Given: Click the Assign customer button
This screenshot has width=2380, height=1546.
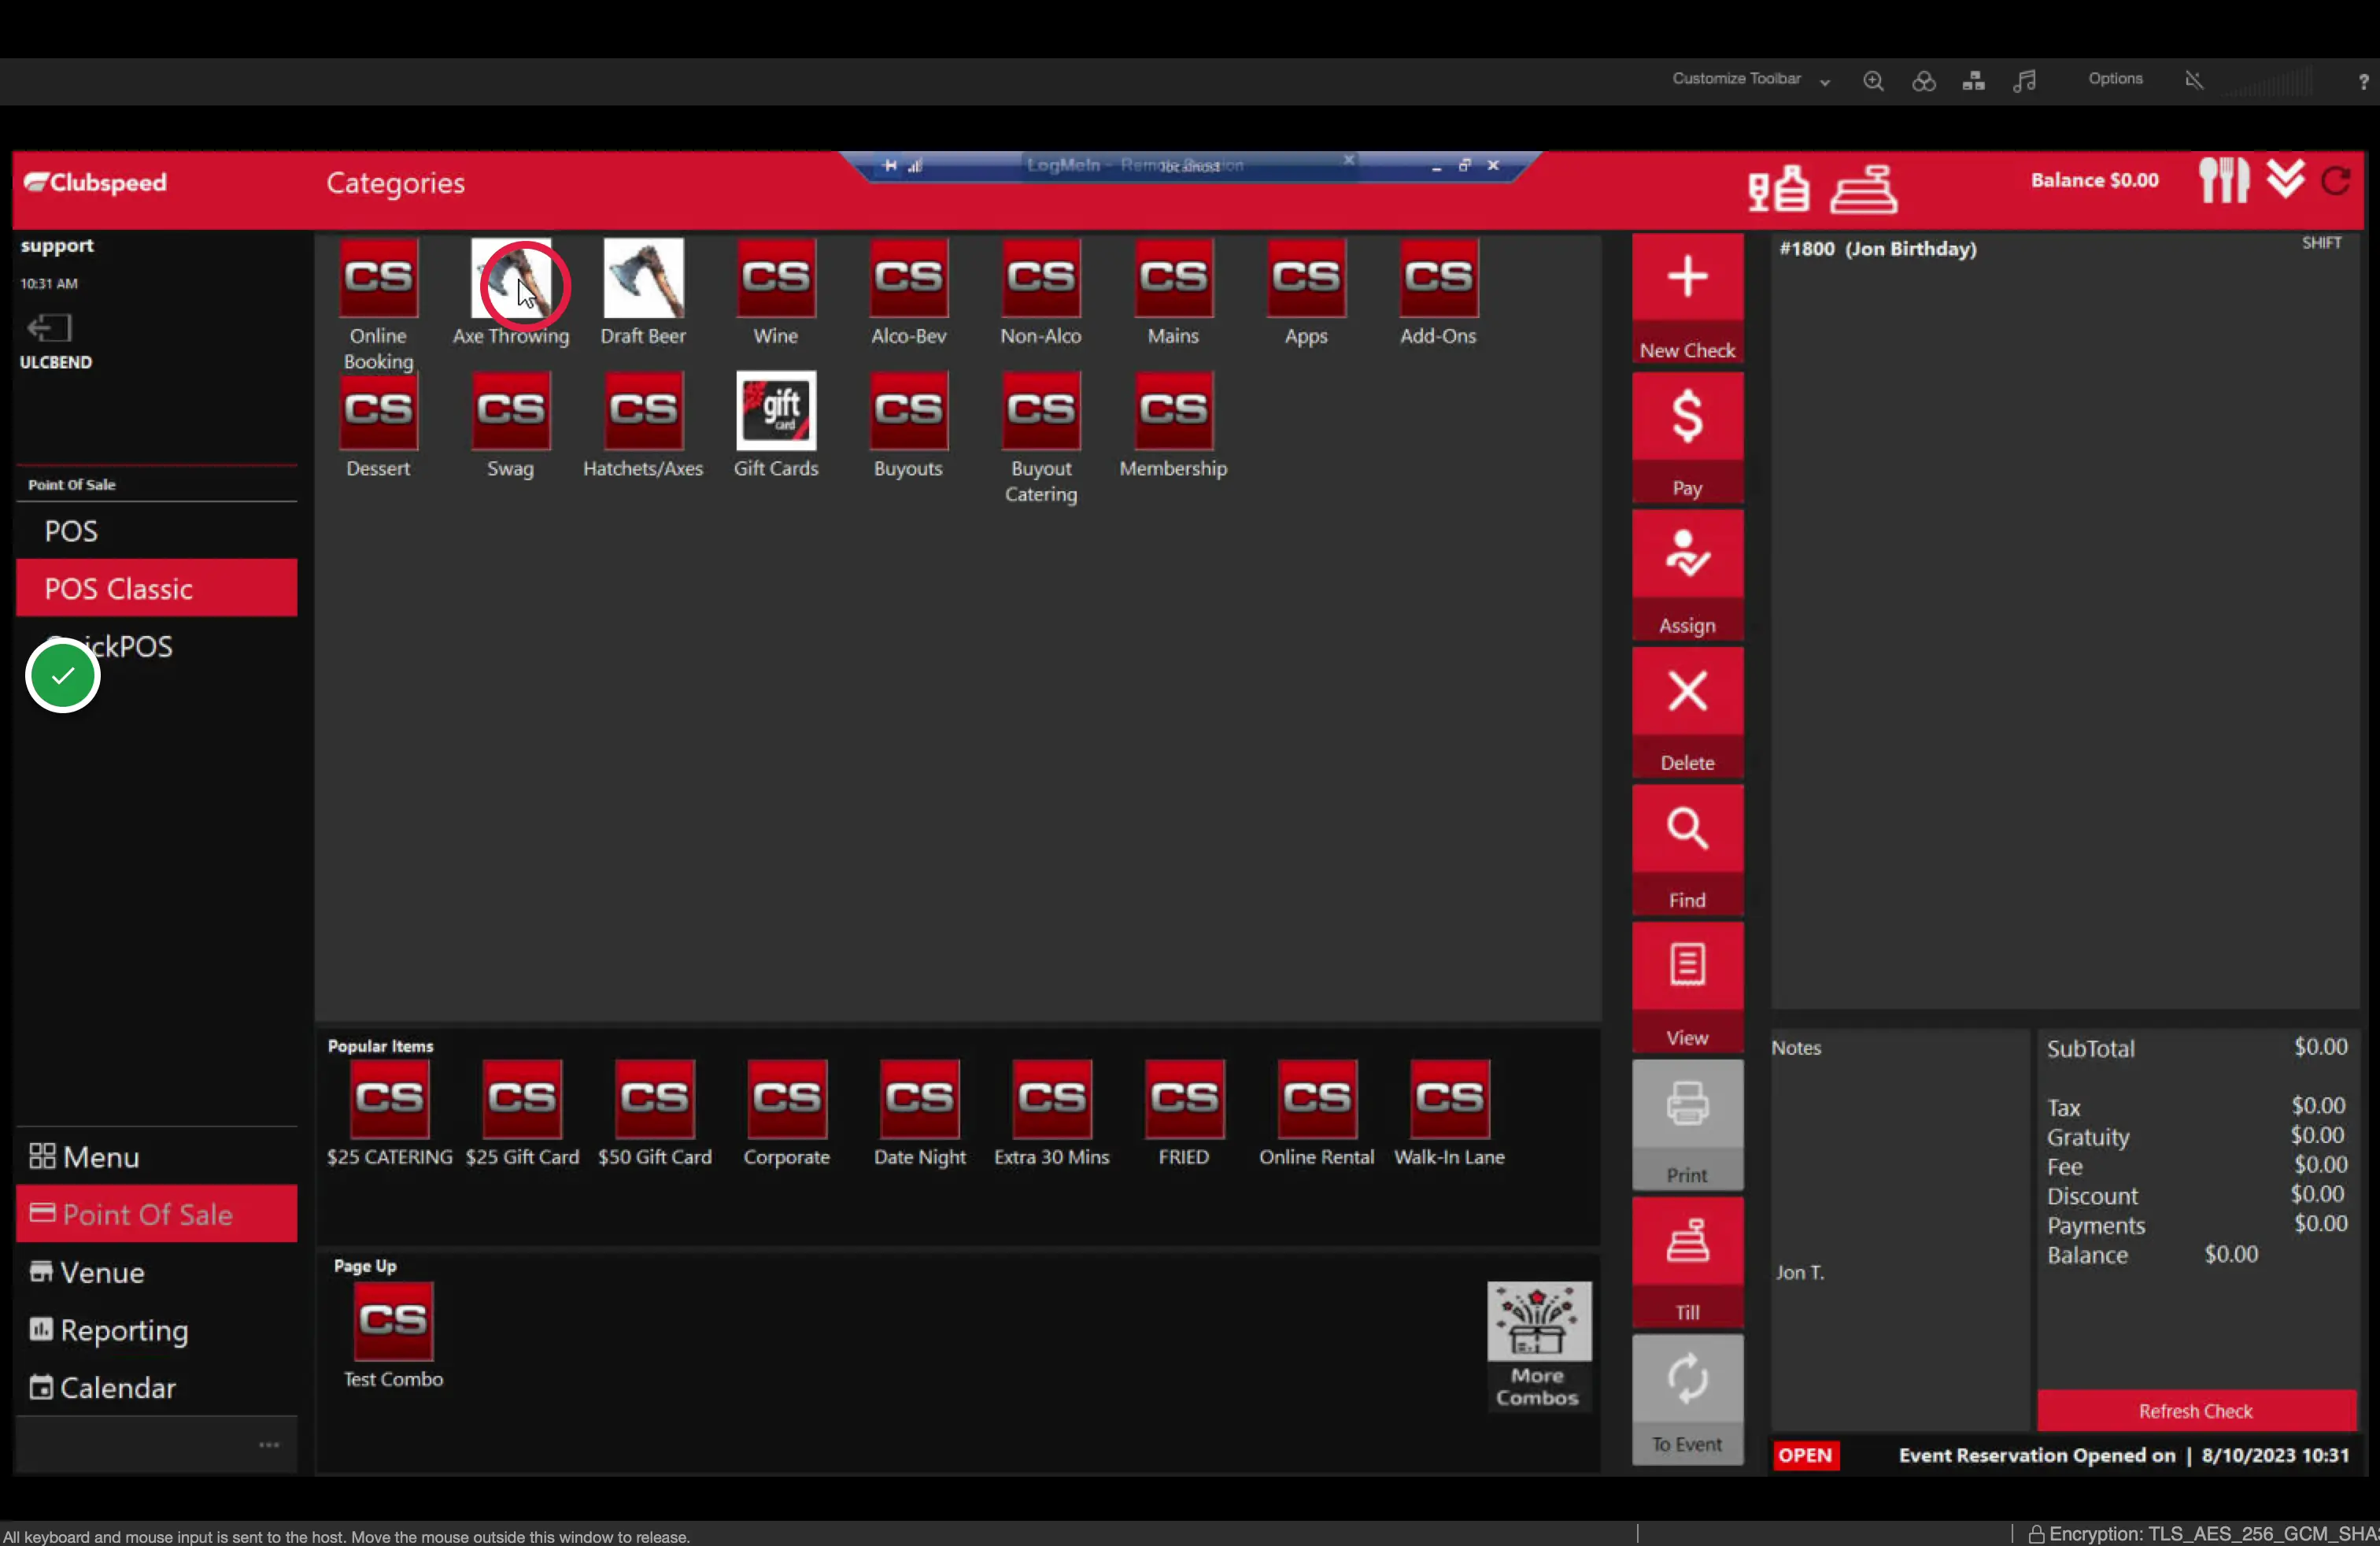Looking at the screenshot, I should pos(1687,574).
